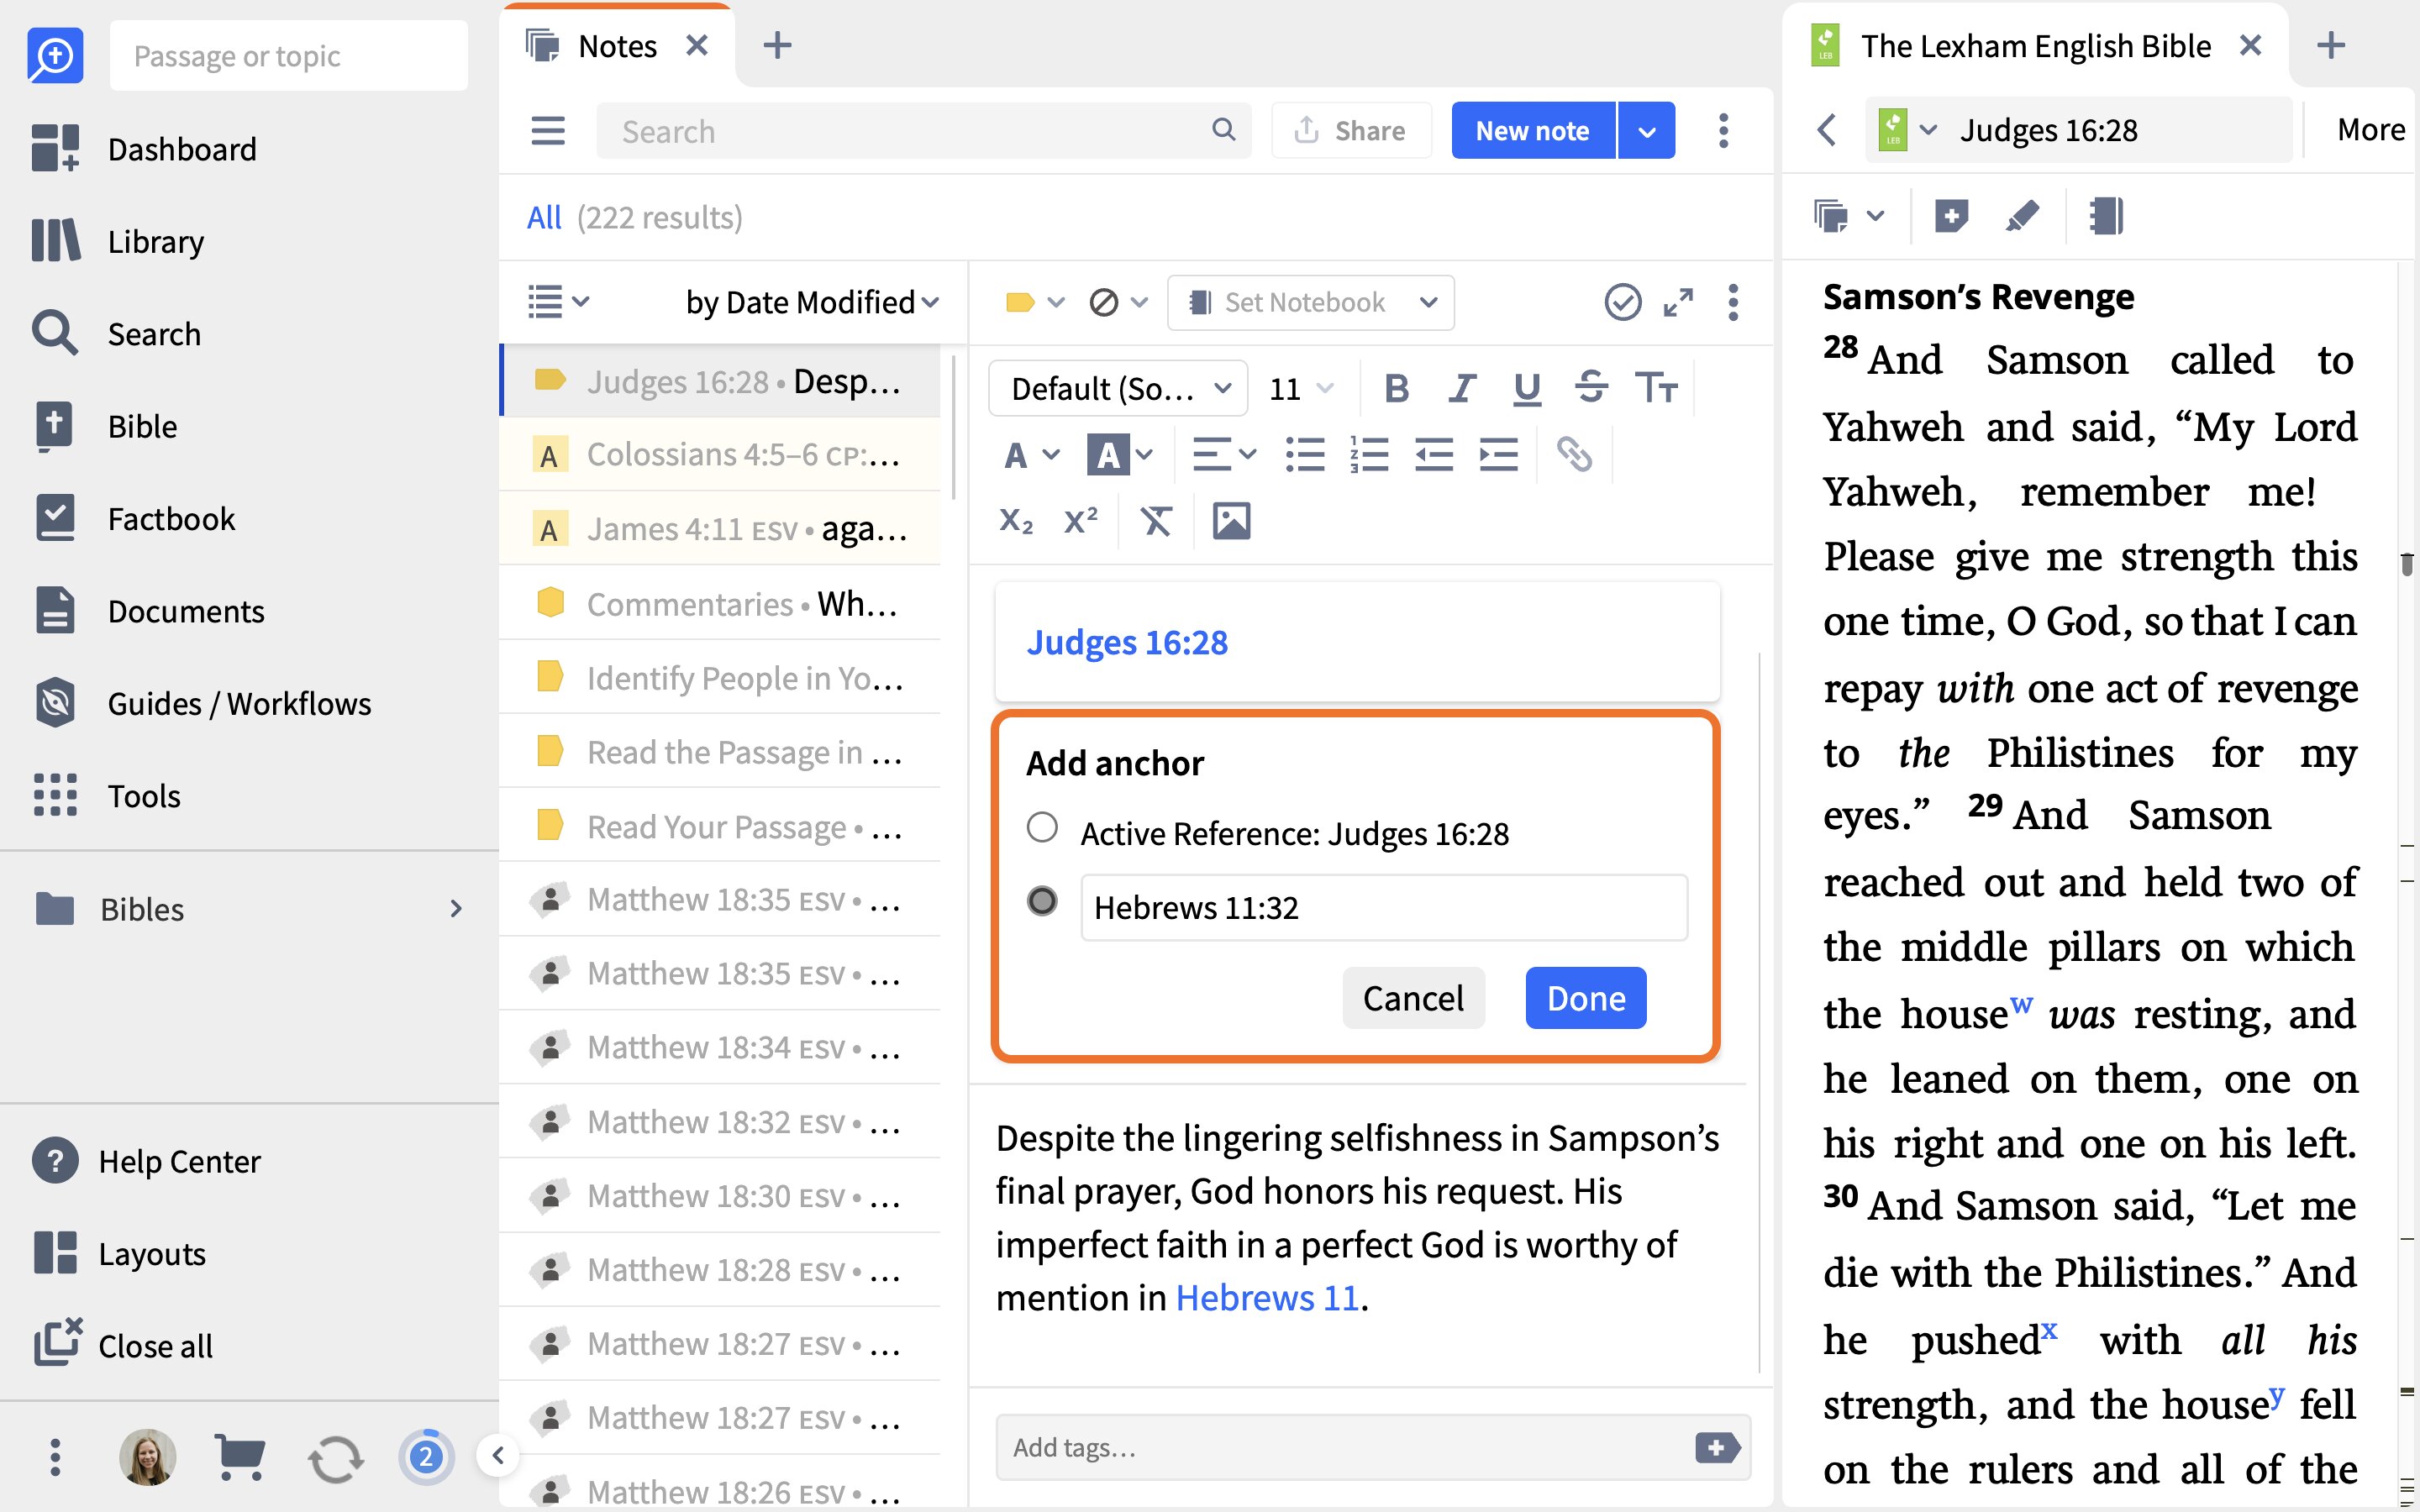Screen dimensions: 2420x1512
Task: Click the Share button
Action: (x=1350, y=131)
